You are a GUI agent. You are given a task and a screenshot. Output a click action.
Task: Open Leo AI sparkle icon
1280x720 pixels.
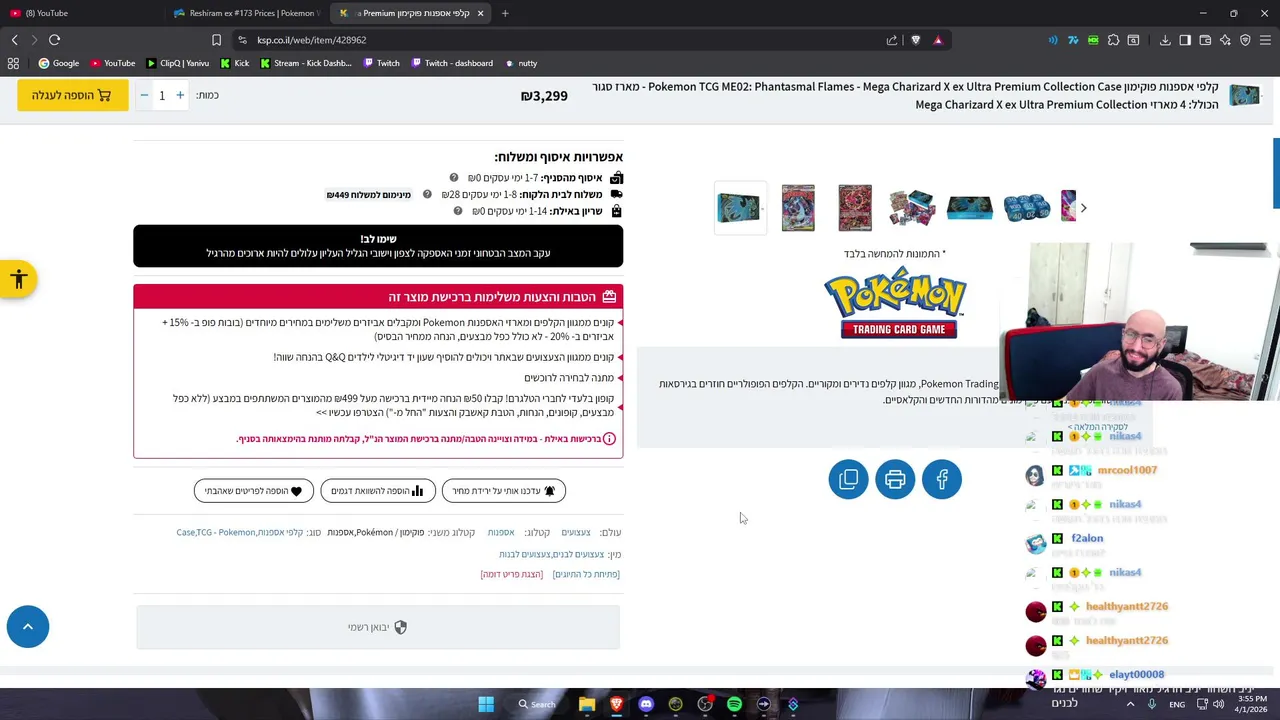click(x=1225, y=40)
